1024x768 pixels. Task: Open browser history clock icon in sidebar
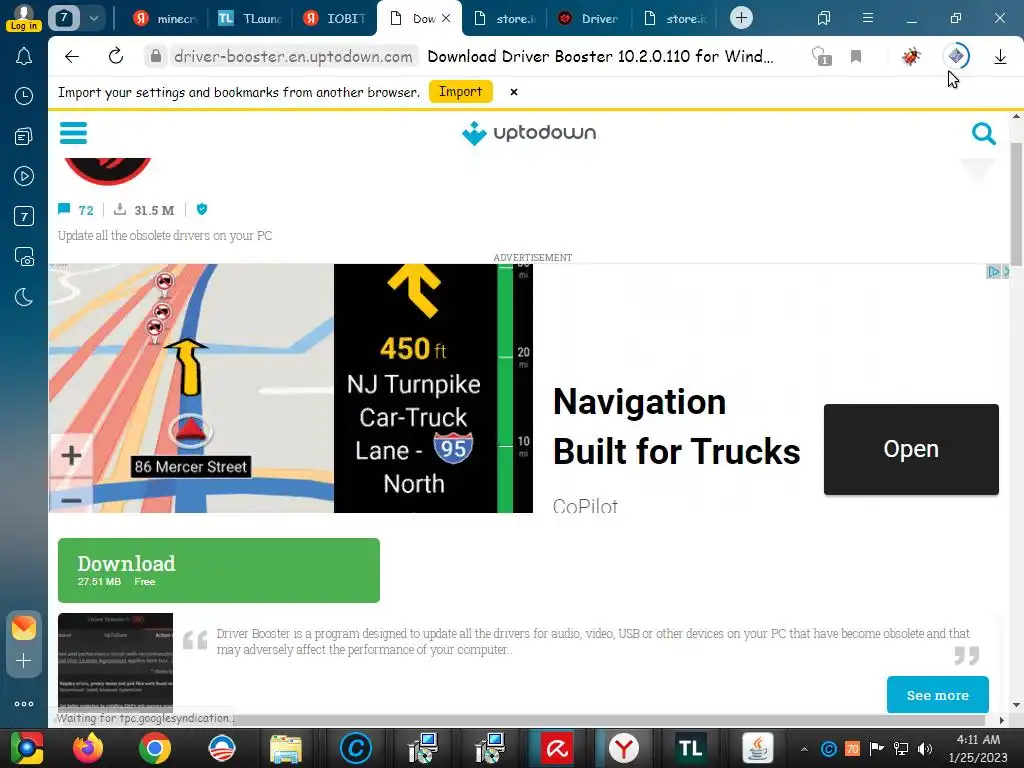click(x=24, y=96)
